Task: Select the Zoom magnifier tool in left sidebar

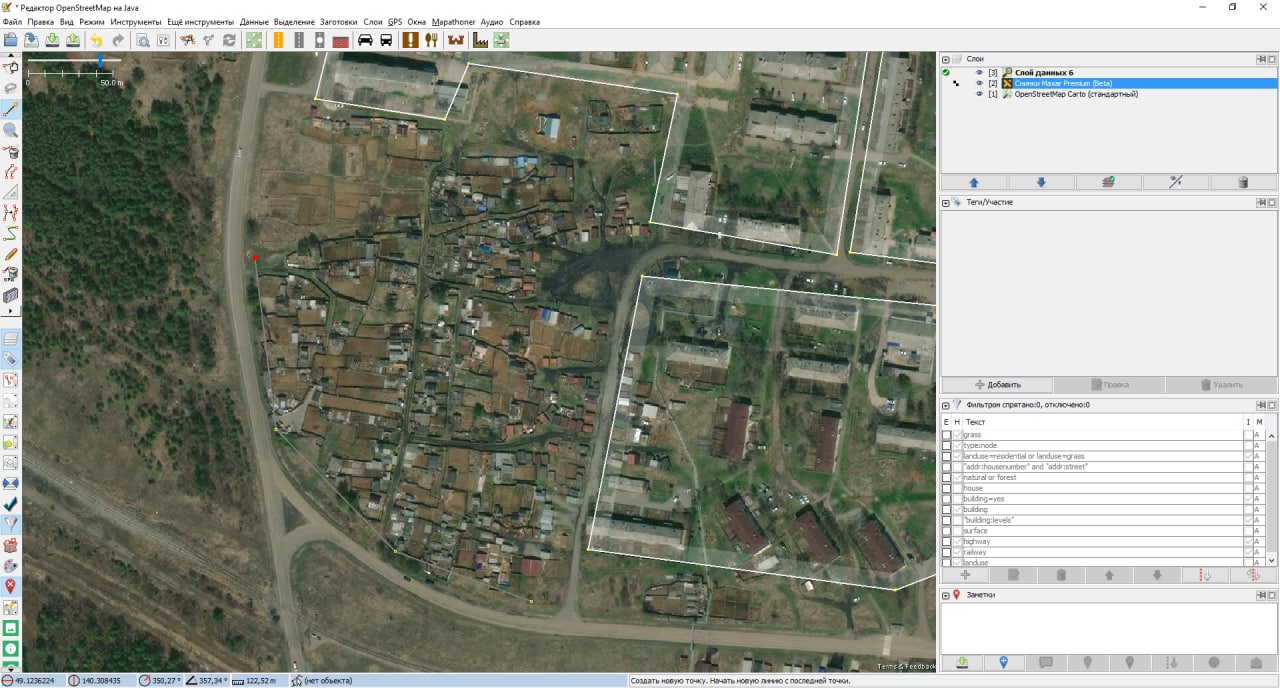Action: 11,130
